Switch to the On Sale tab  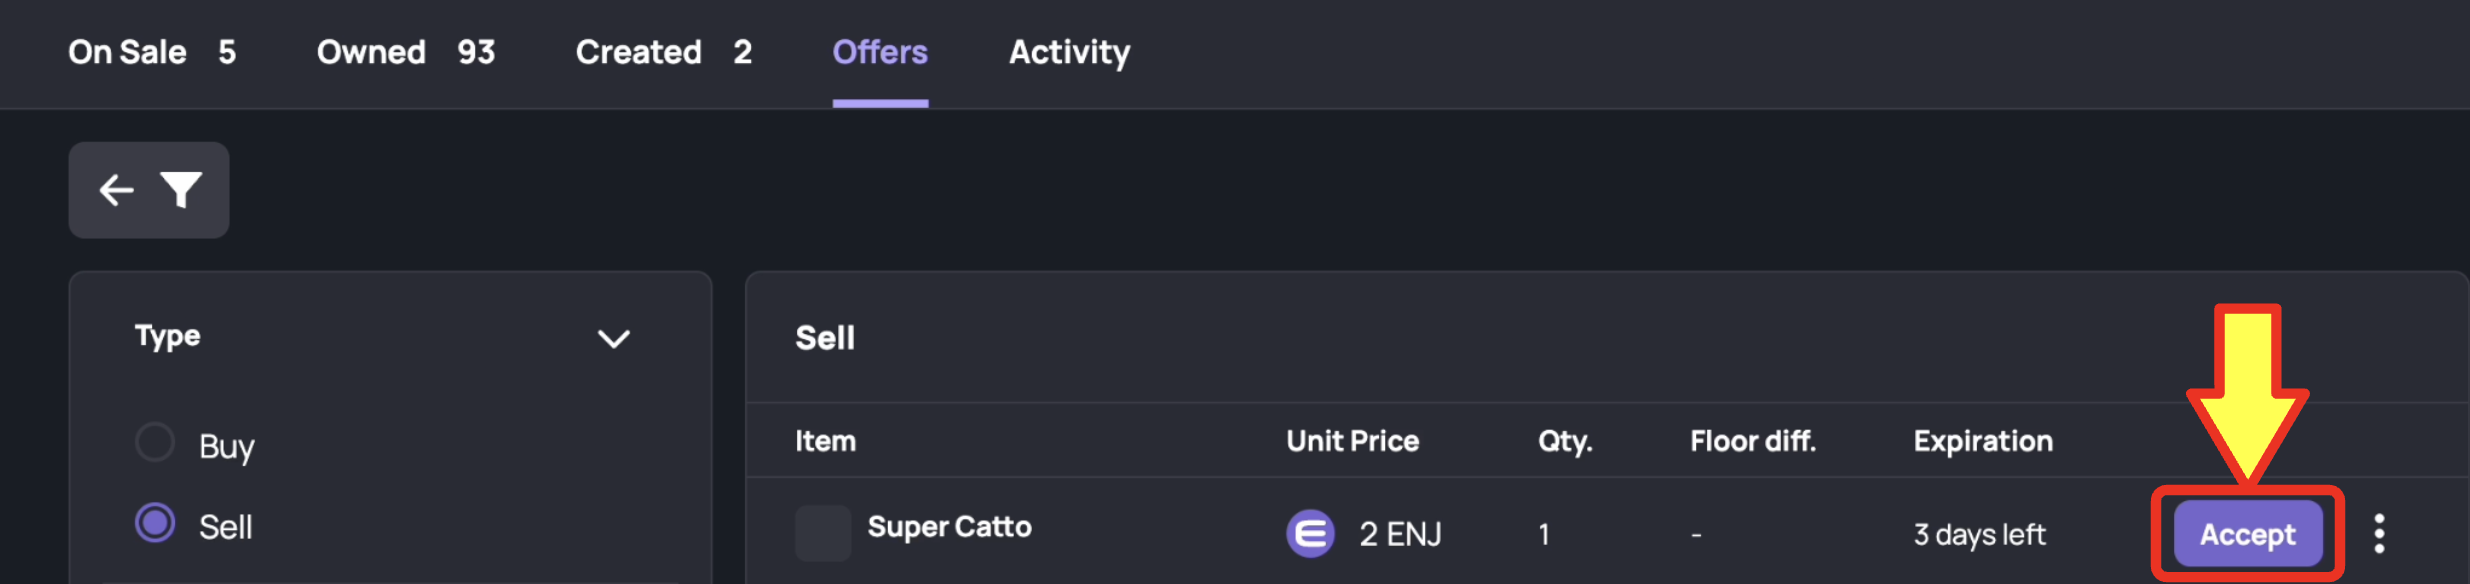[152, 52]
